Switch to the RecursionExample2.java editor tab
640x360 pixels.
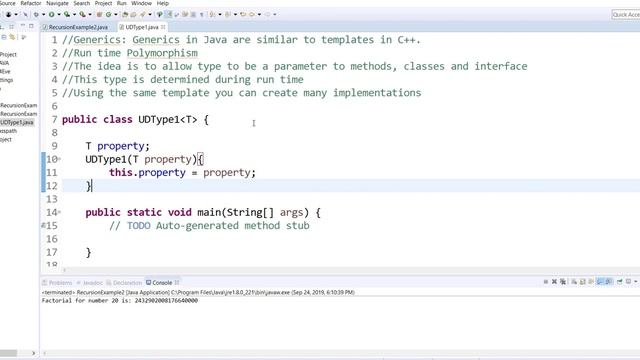click(76, 27)
